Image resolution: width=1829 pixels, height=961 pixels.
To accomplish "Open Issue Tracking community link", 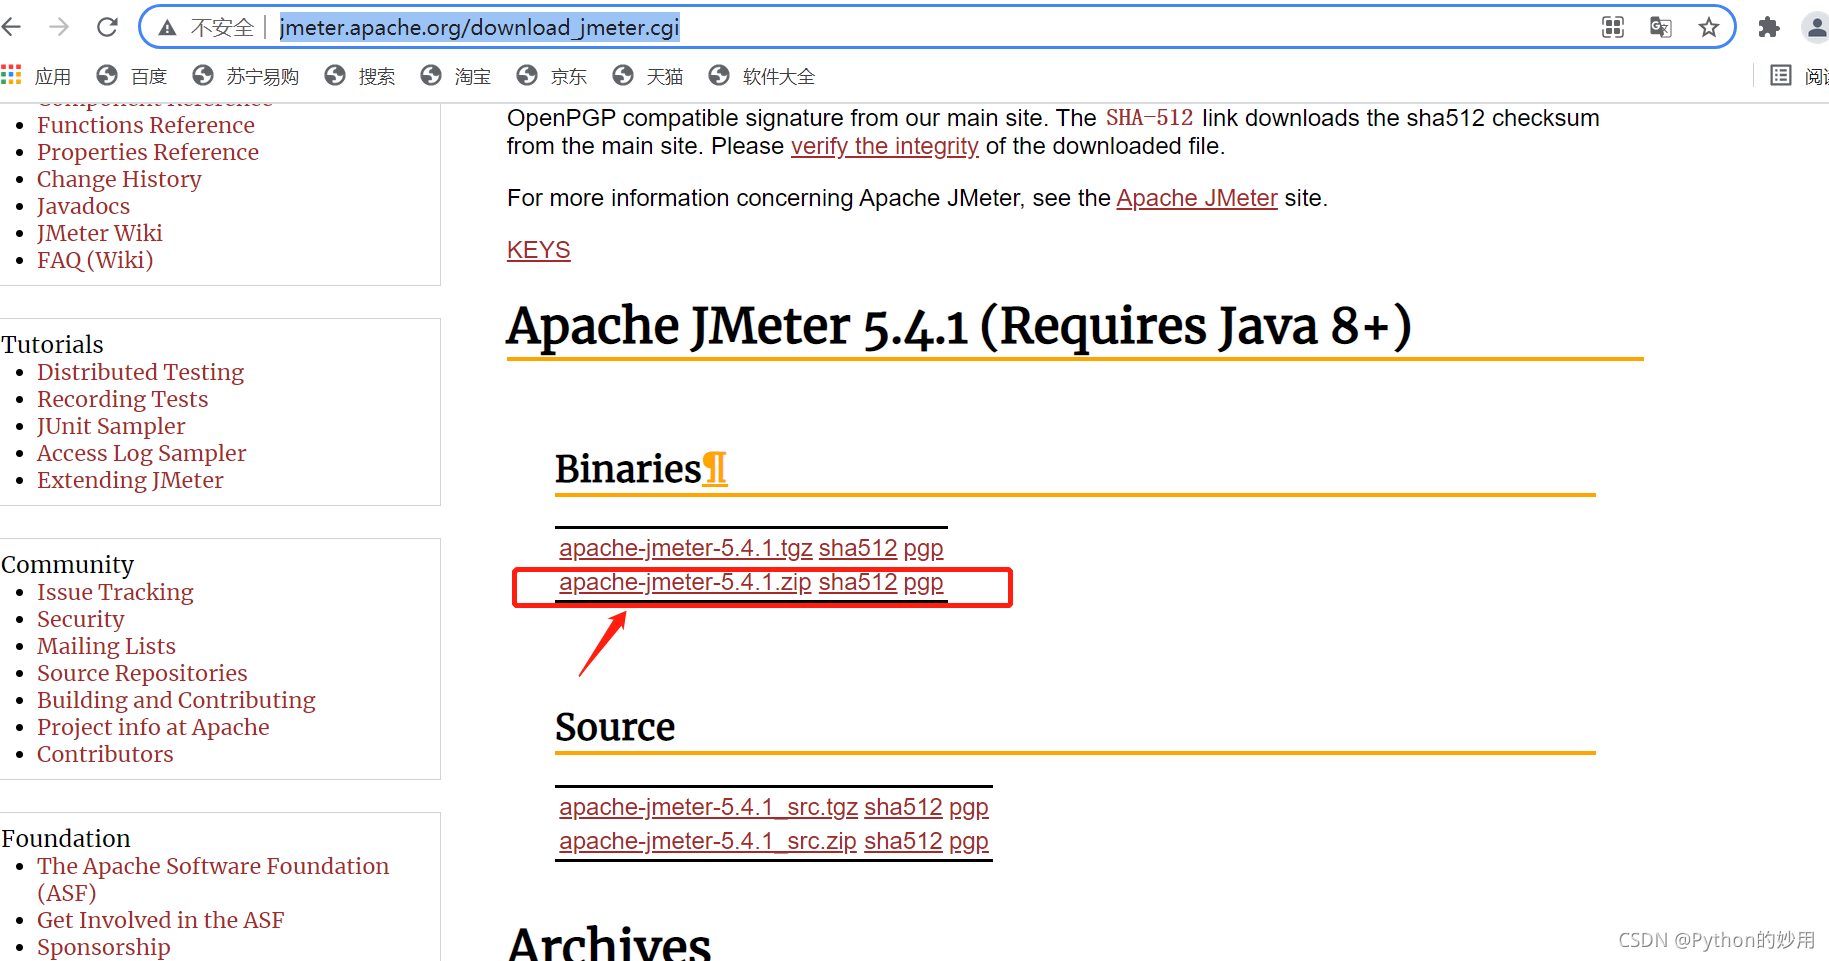I will [115, 592].
